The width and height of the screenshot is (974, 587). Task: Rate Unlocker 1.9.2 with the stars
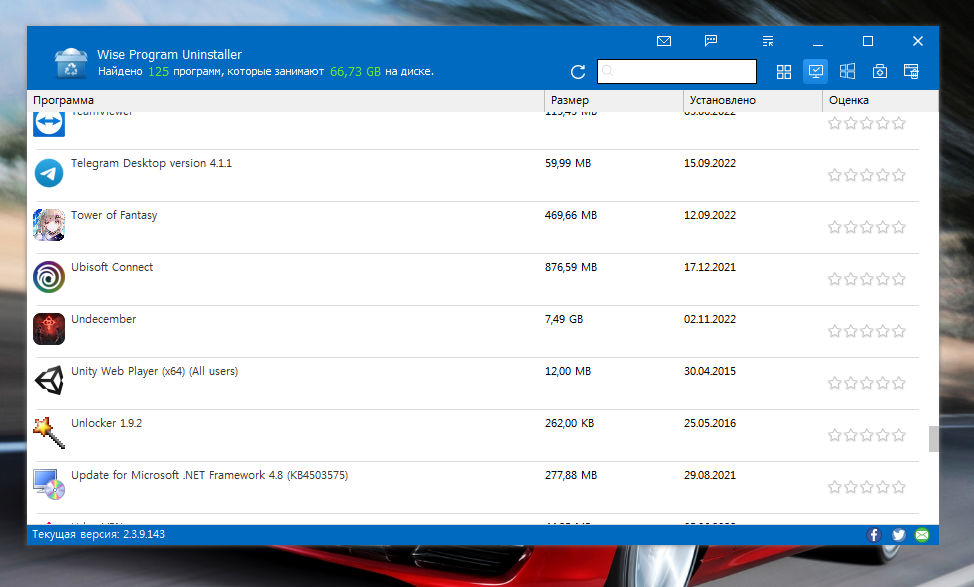(867, 435)
